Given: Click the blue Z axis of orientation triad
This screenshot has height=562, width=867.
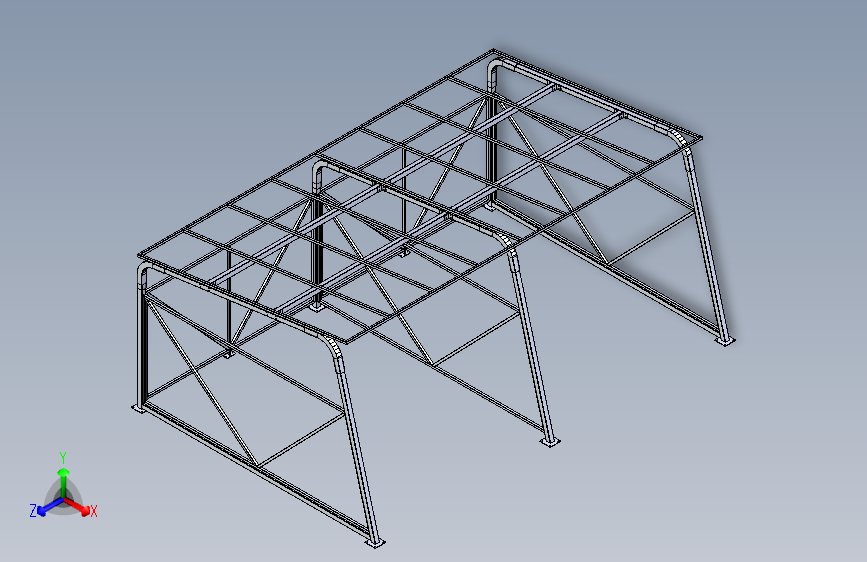Looking at the screenshot, I should click(x=51, y=507).
